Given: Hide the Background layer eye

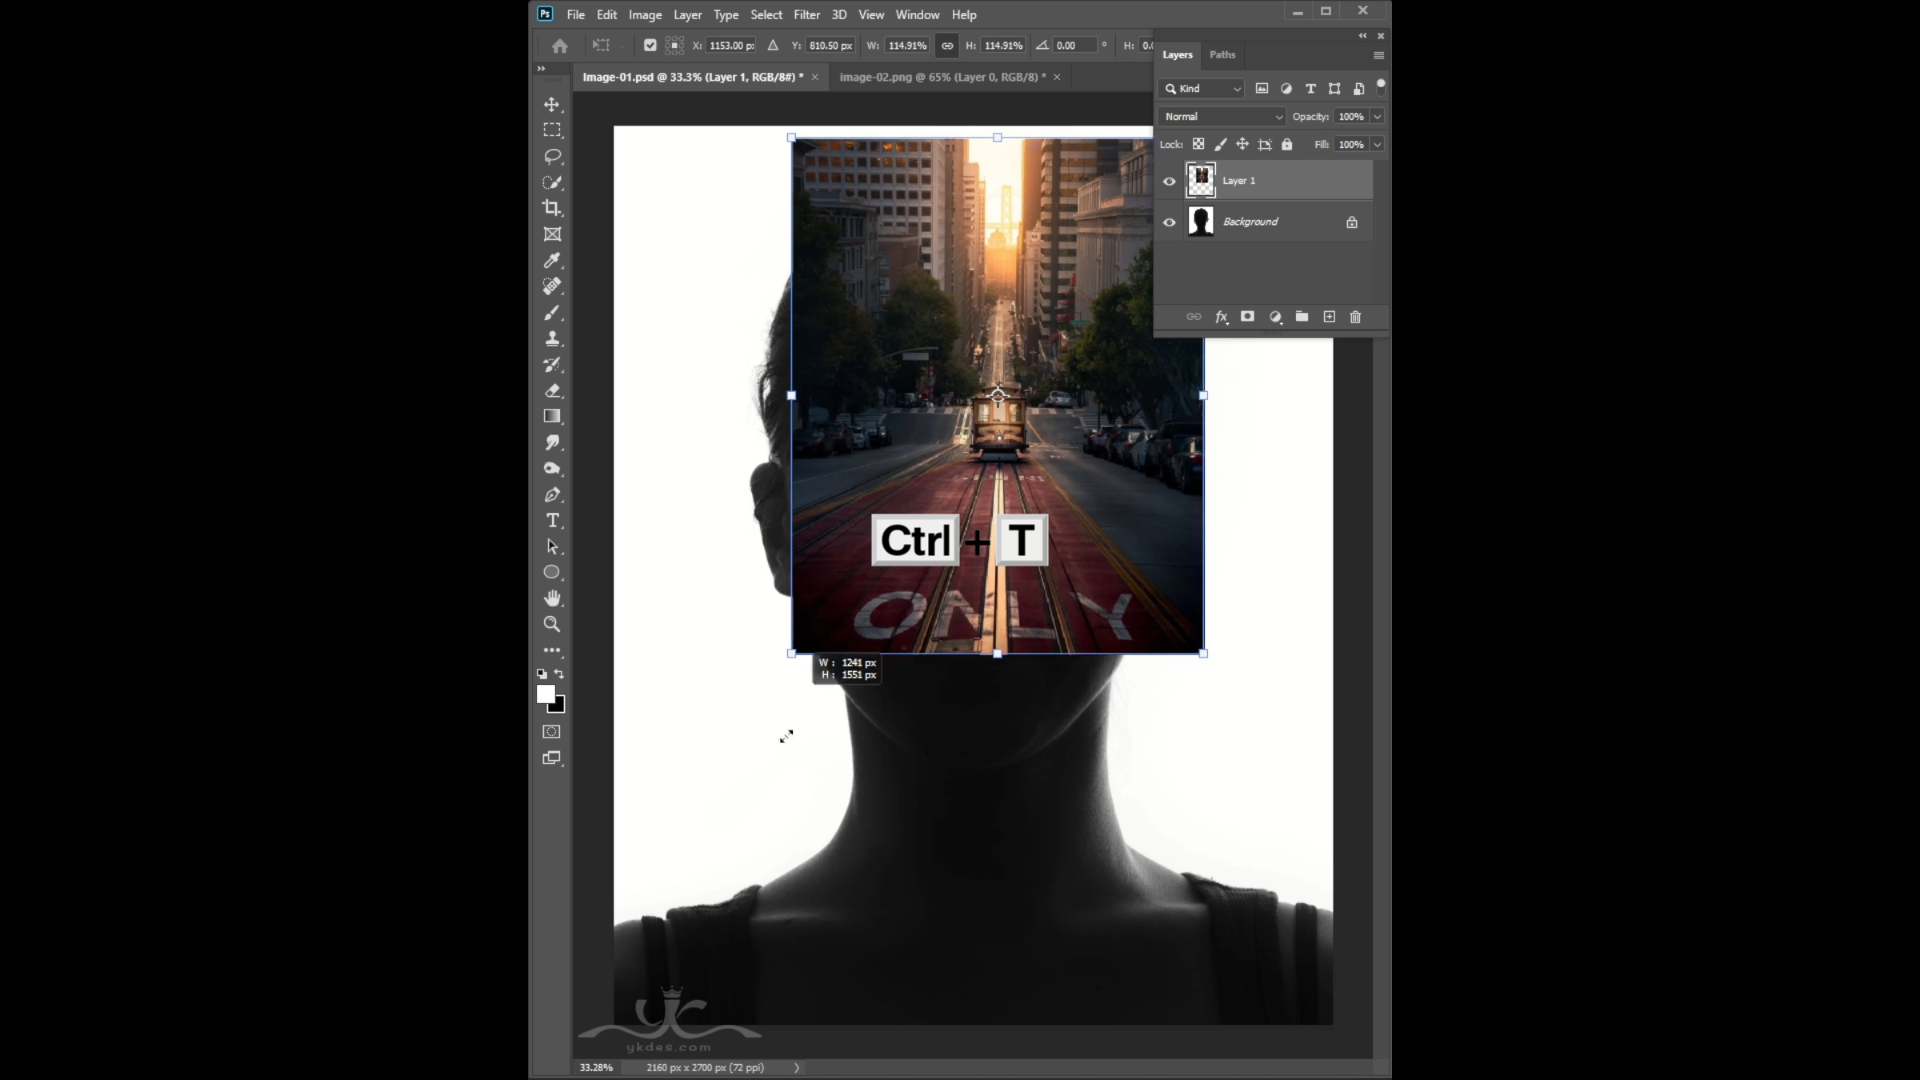Looking at the screenshot, I should (x=1169, y=222).
